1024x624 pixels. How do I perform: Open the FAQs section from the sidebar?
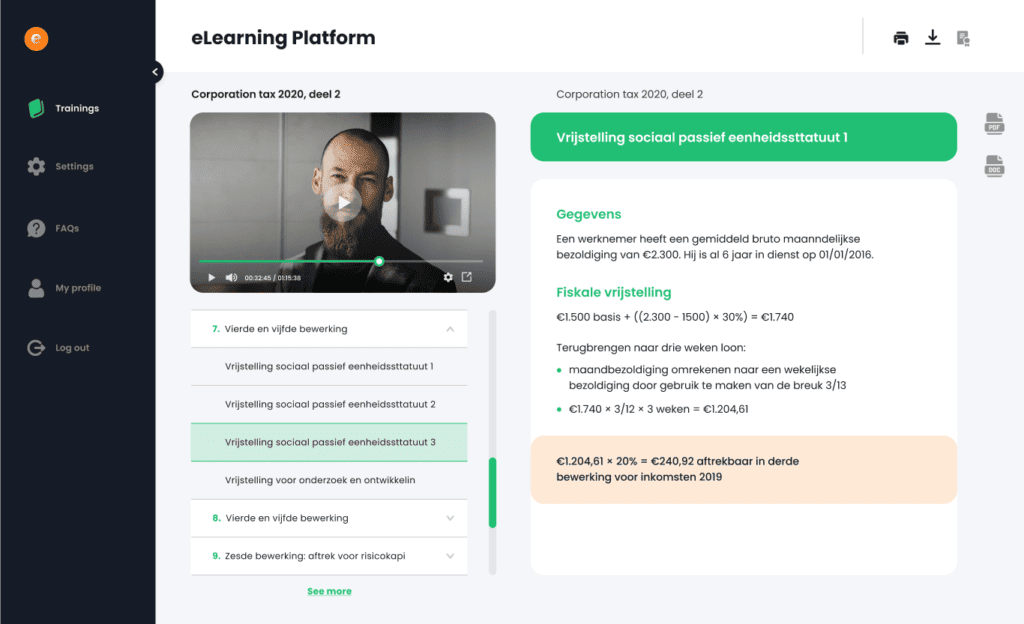click(x=66, y=228)
